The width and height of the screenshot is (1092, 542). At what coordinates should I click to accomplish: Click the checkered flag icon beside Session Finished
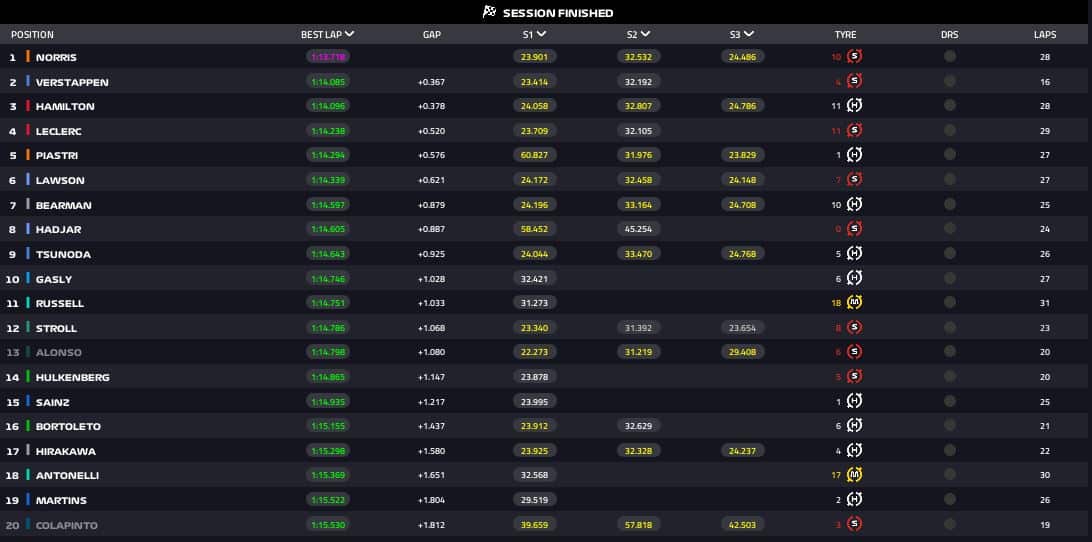[490, 12]
